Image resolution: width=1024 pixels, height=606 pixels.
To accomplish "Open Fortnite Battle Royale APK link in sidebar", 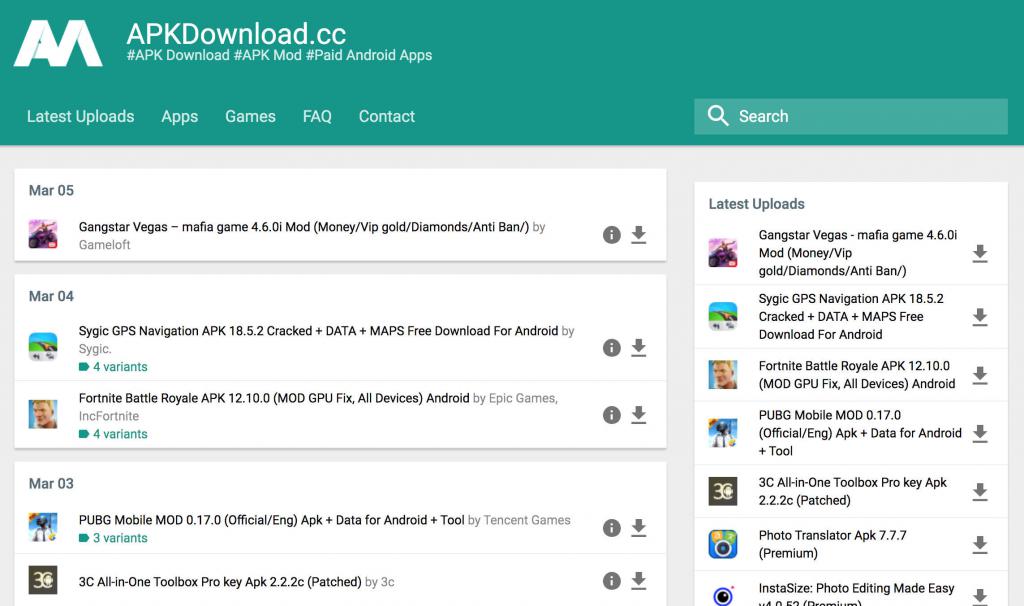I will (856, 375).
